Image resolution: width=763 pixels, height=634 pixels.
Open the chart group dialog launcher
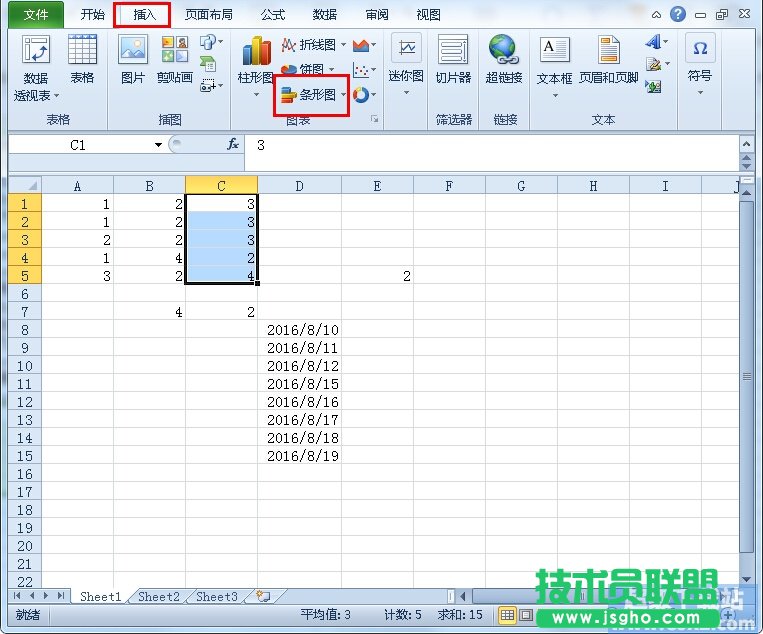pos(374,119)
